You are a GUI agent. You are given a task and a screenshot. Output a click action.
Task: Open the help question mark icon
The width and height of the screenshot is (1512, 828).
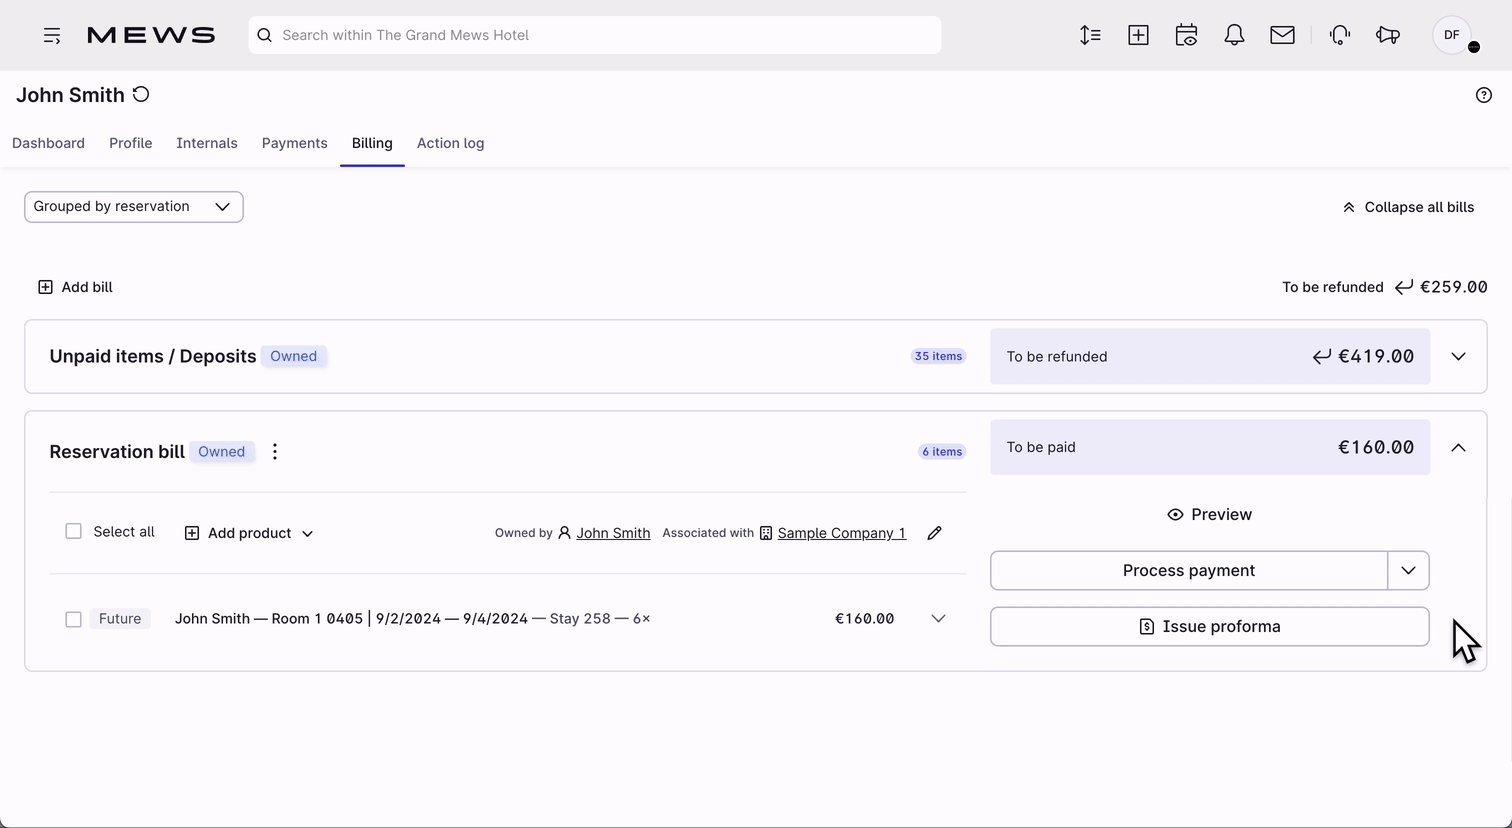coord(1484,95)
